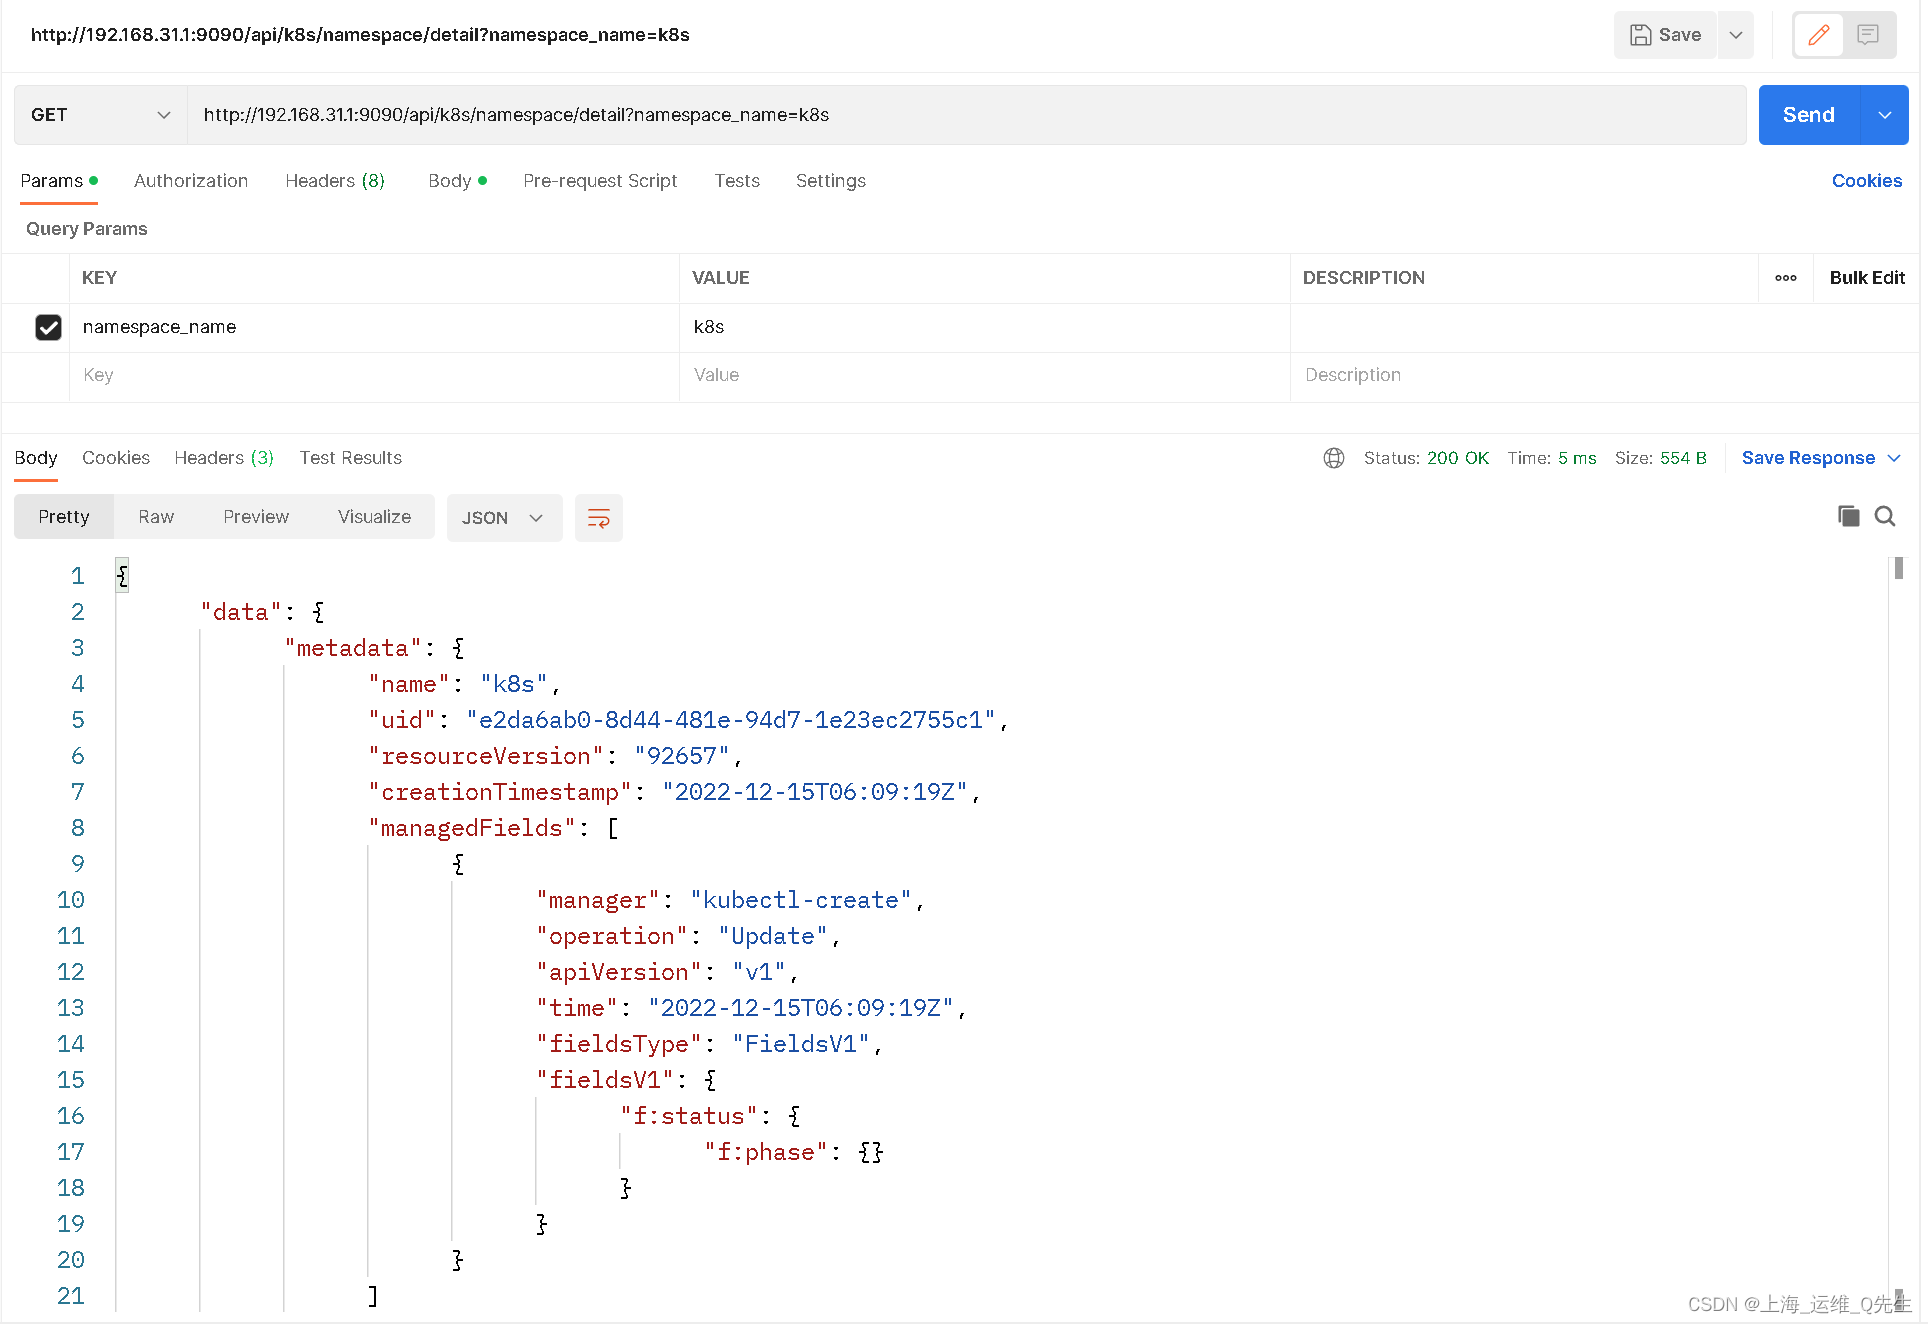
Task: Click the copy response icon
Action: pyautogui.click(x=1849, y=516)
